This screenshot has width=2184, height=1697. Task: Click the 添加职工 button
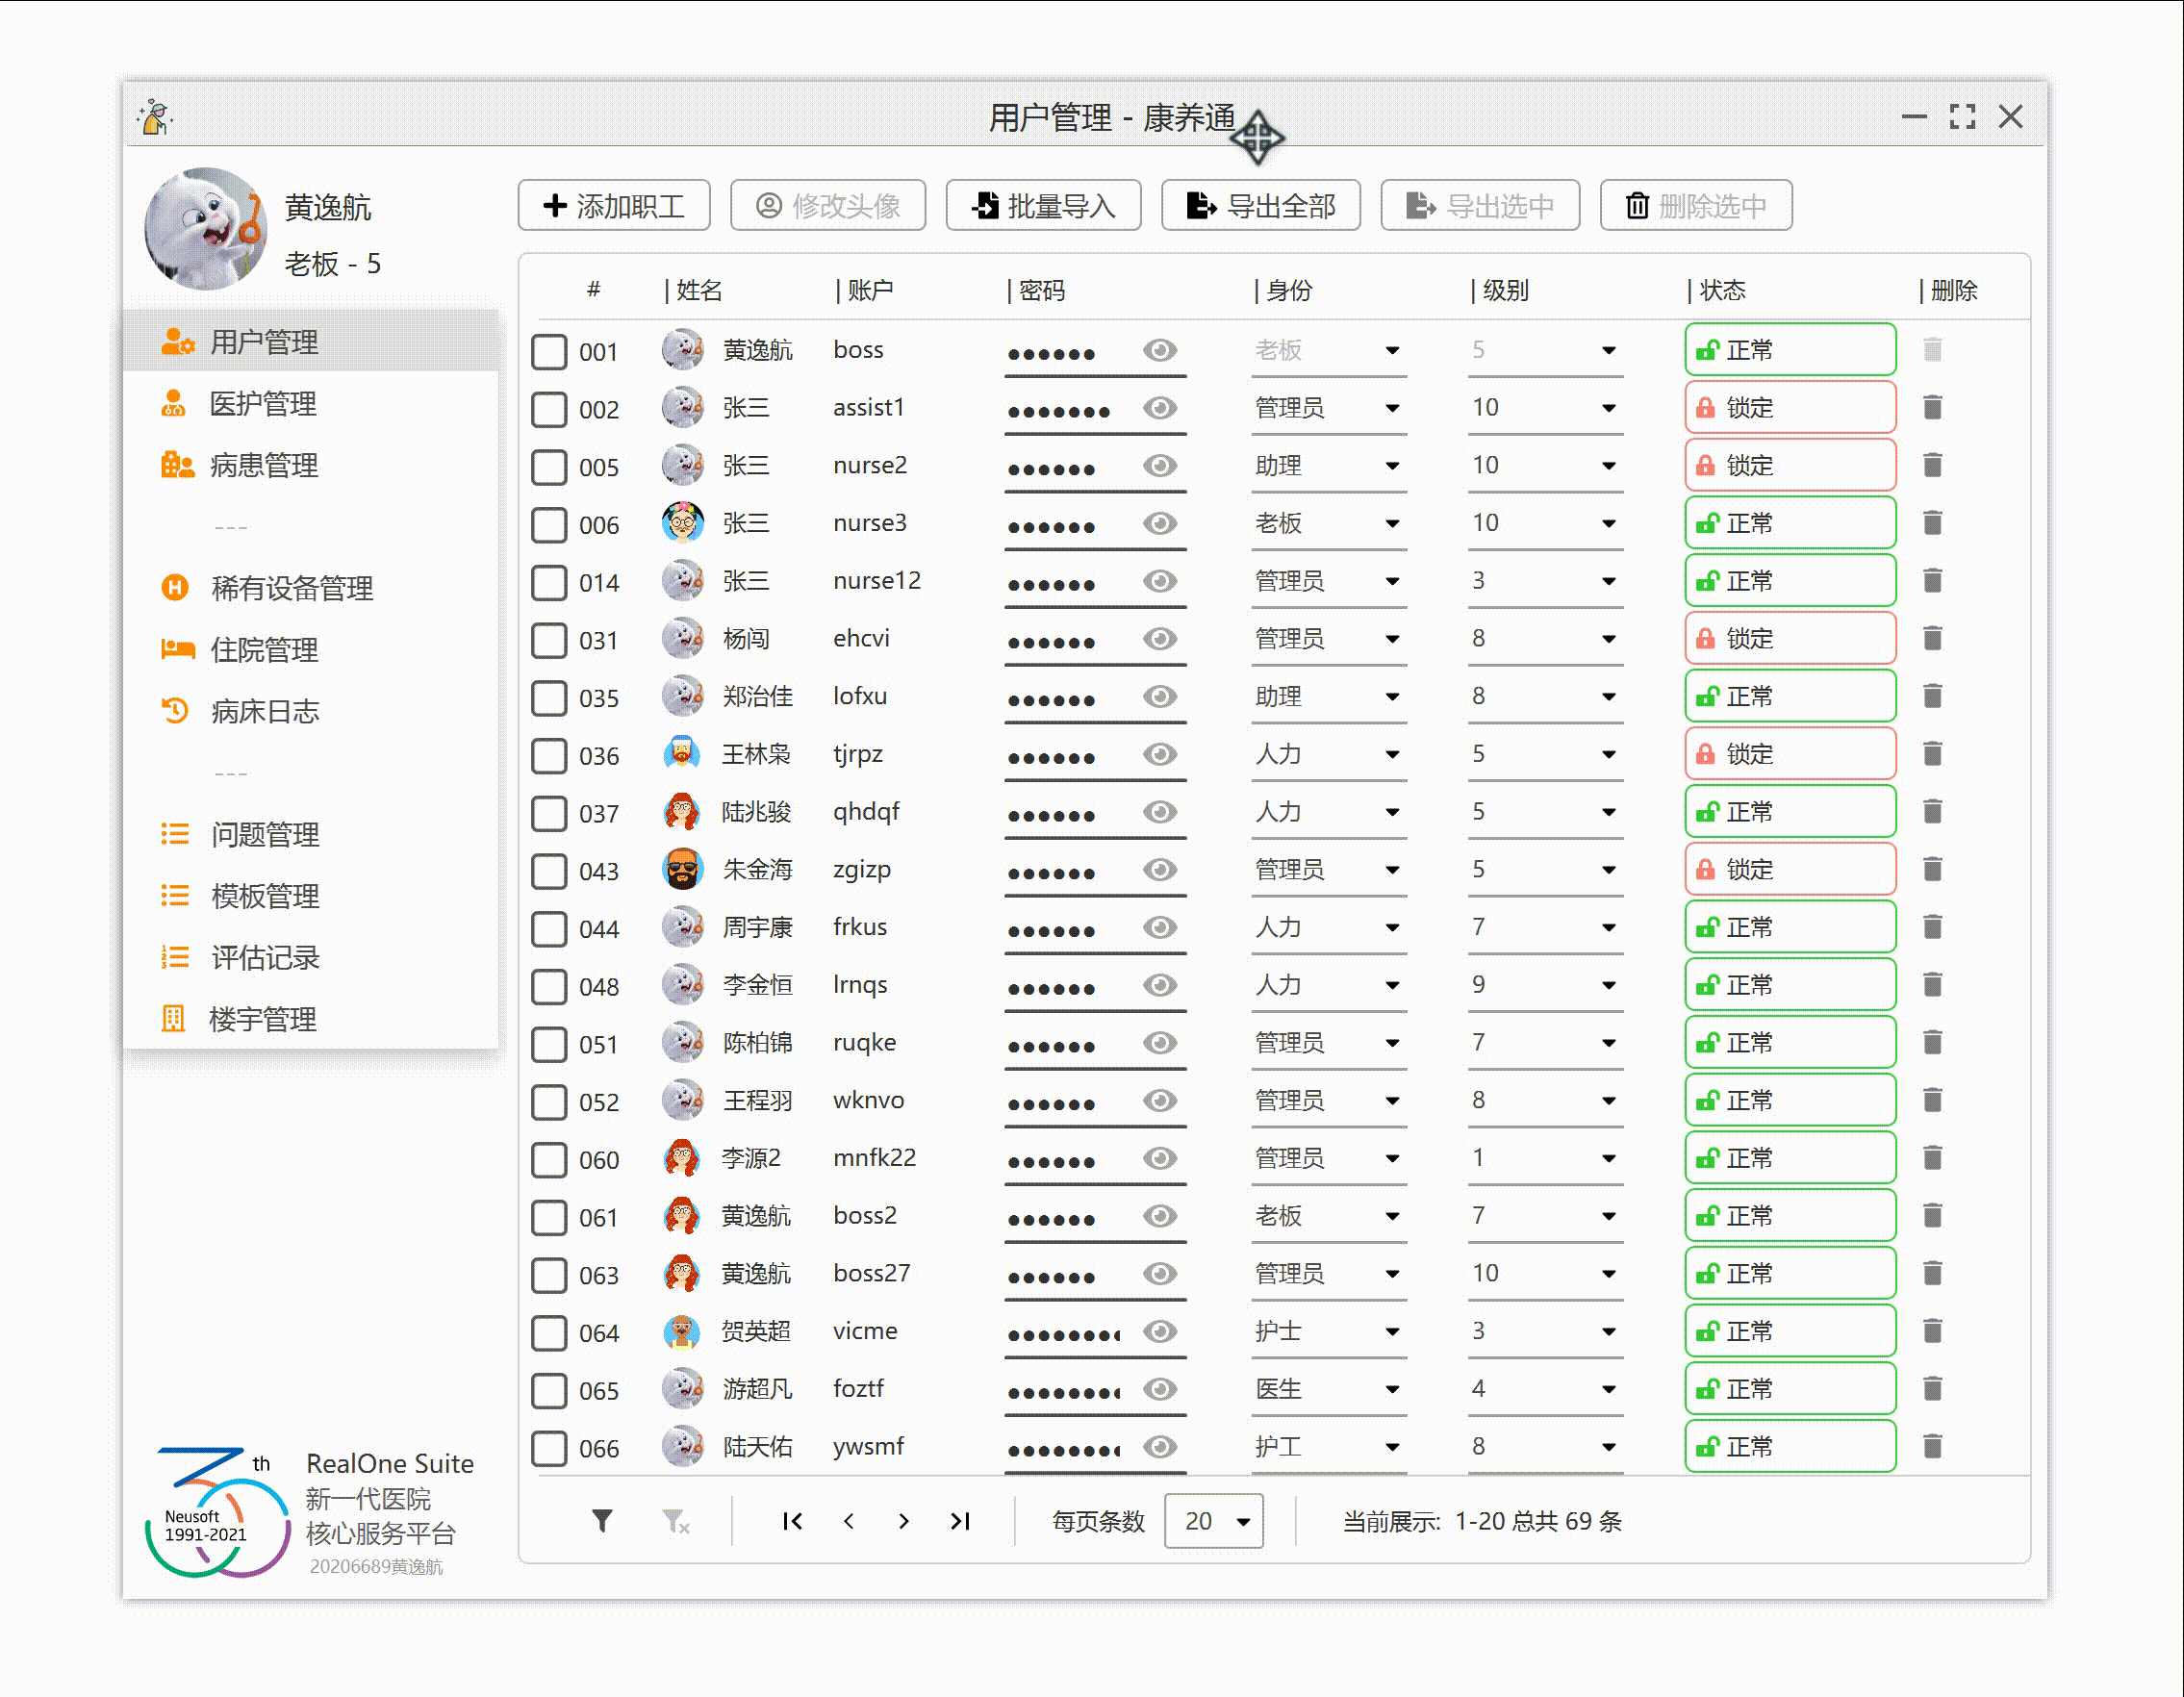614,206
